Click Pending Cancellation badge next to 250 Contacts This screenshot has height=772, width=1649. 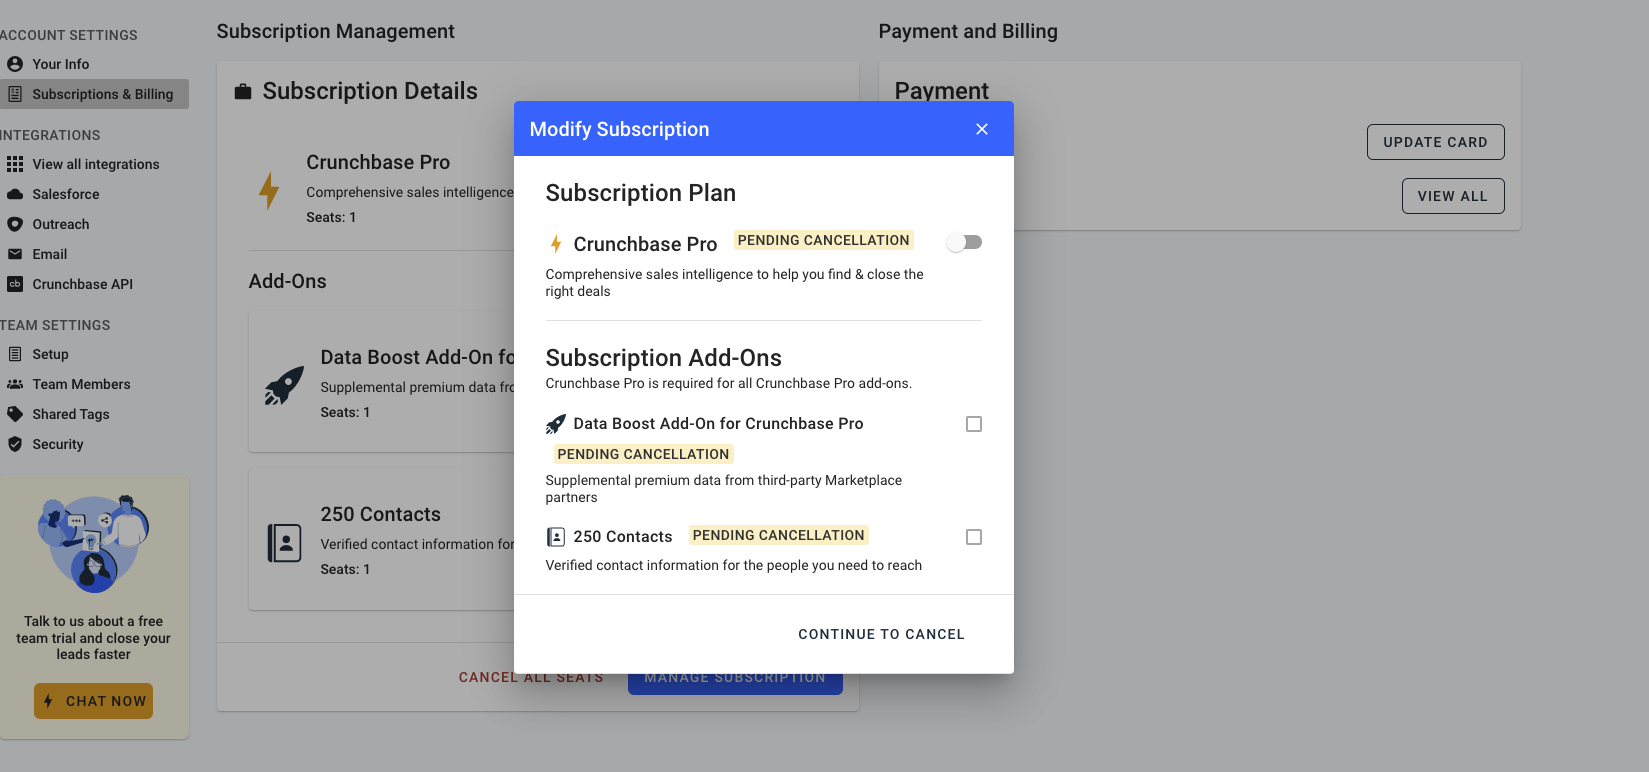click(779, 535)
